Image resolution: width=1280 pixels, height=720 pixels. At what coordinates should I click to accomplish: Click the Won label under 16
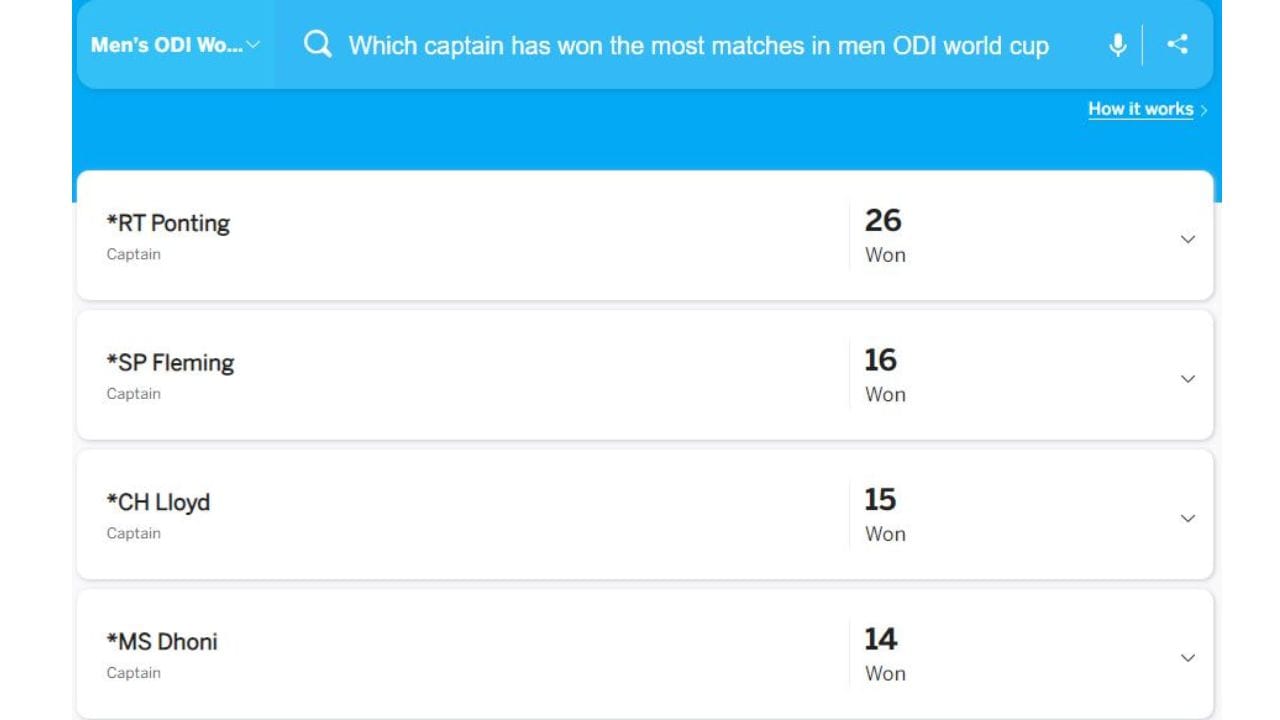tap(885, 394)
